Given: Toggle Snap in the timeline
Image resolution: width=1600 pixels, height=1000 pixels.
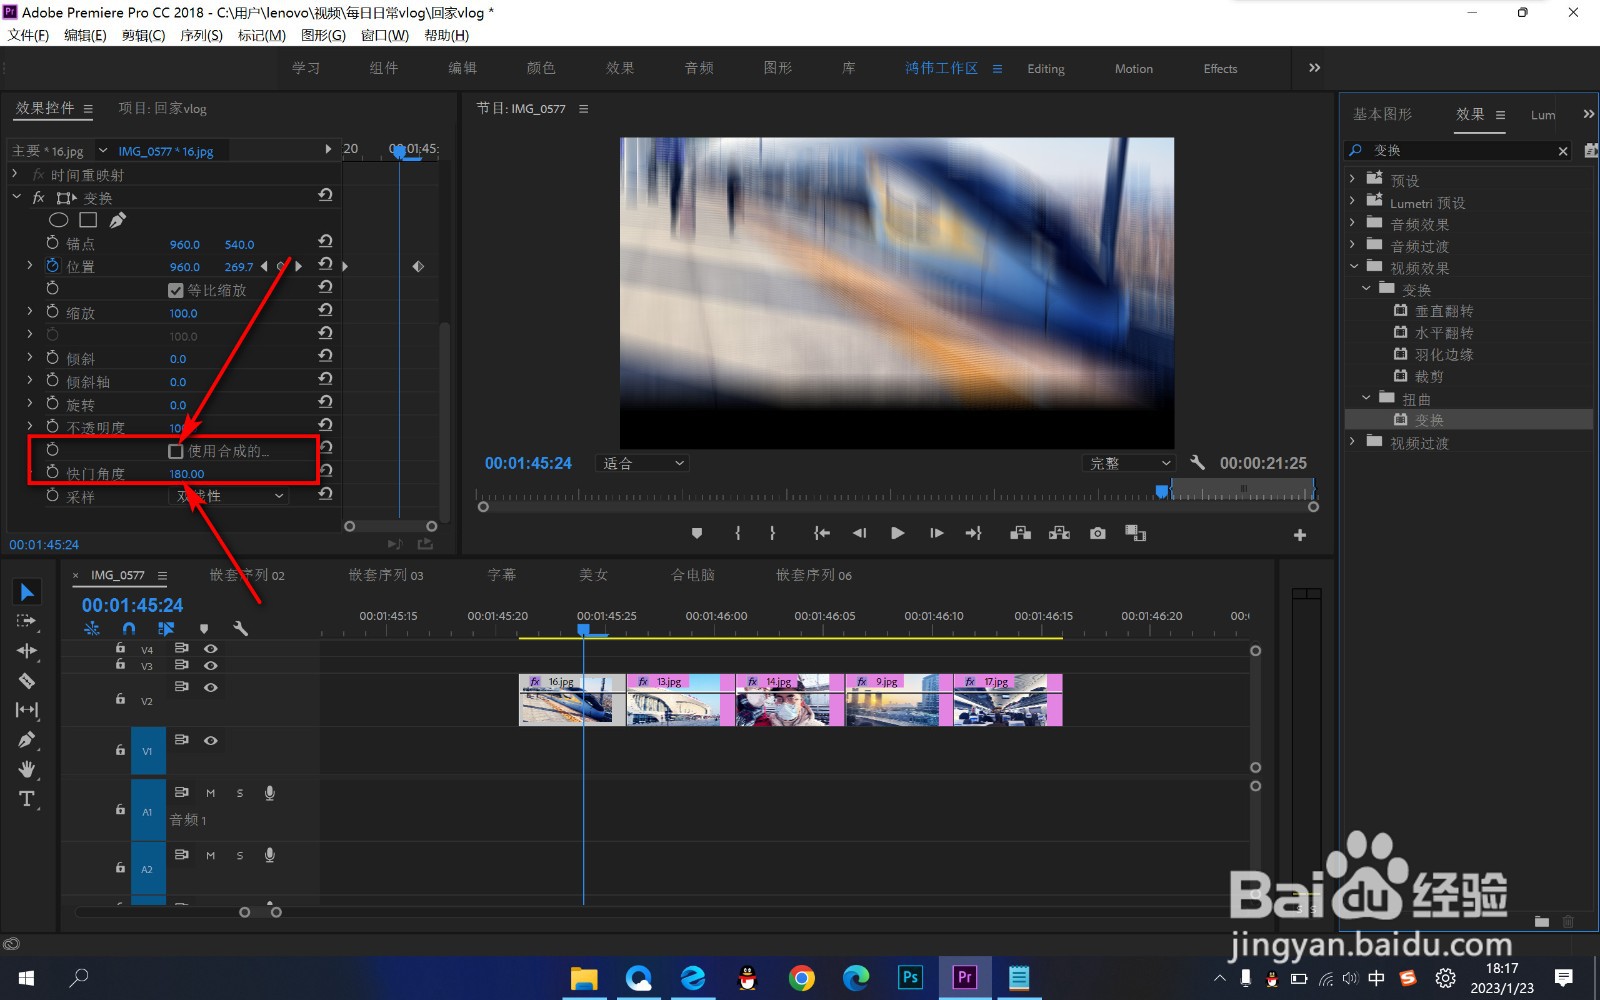Looking at the screenshot, I should click(129, 628).
